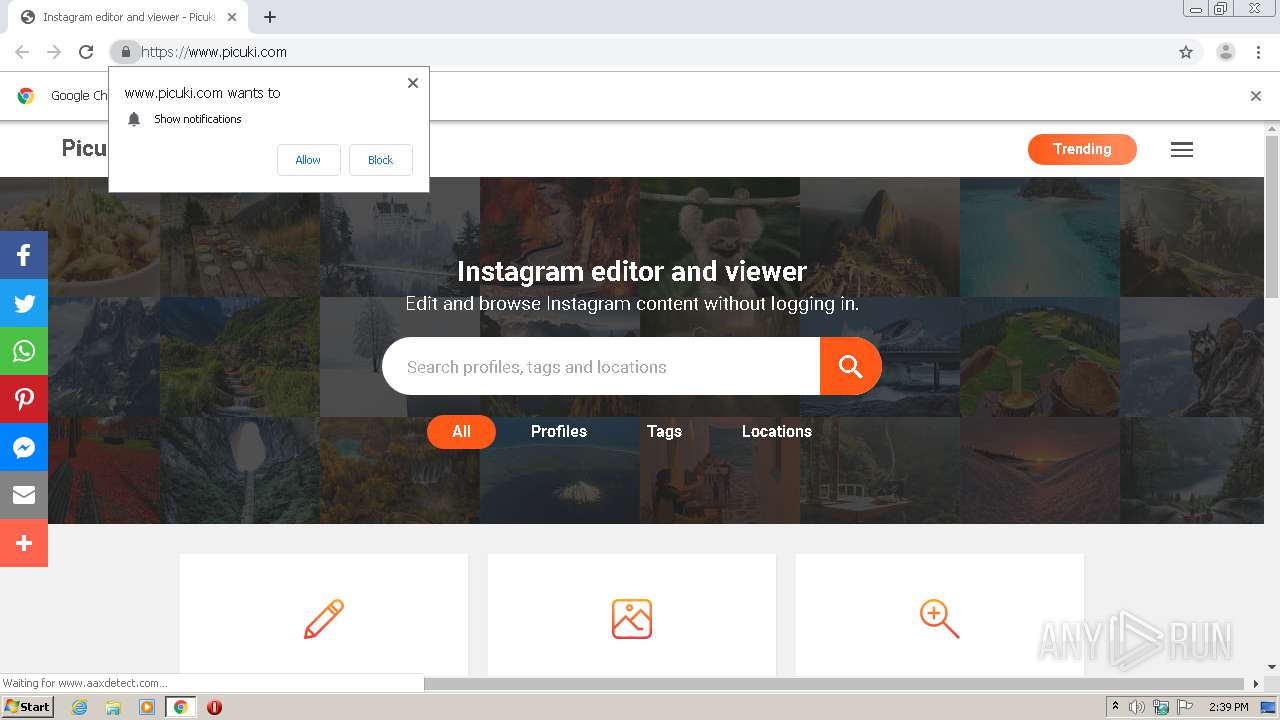Image resolution: width=1280 pixels, height=720 pixels.
Task: Select the Tags search filter
Action: (664, 432)
